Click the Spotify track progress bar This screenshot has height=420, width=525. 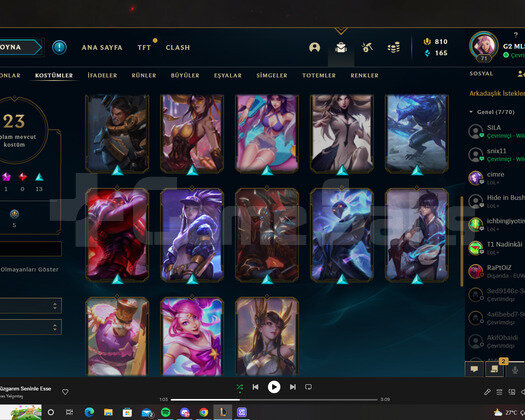tap(274, 400)
